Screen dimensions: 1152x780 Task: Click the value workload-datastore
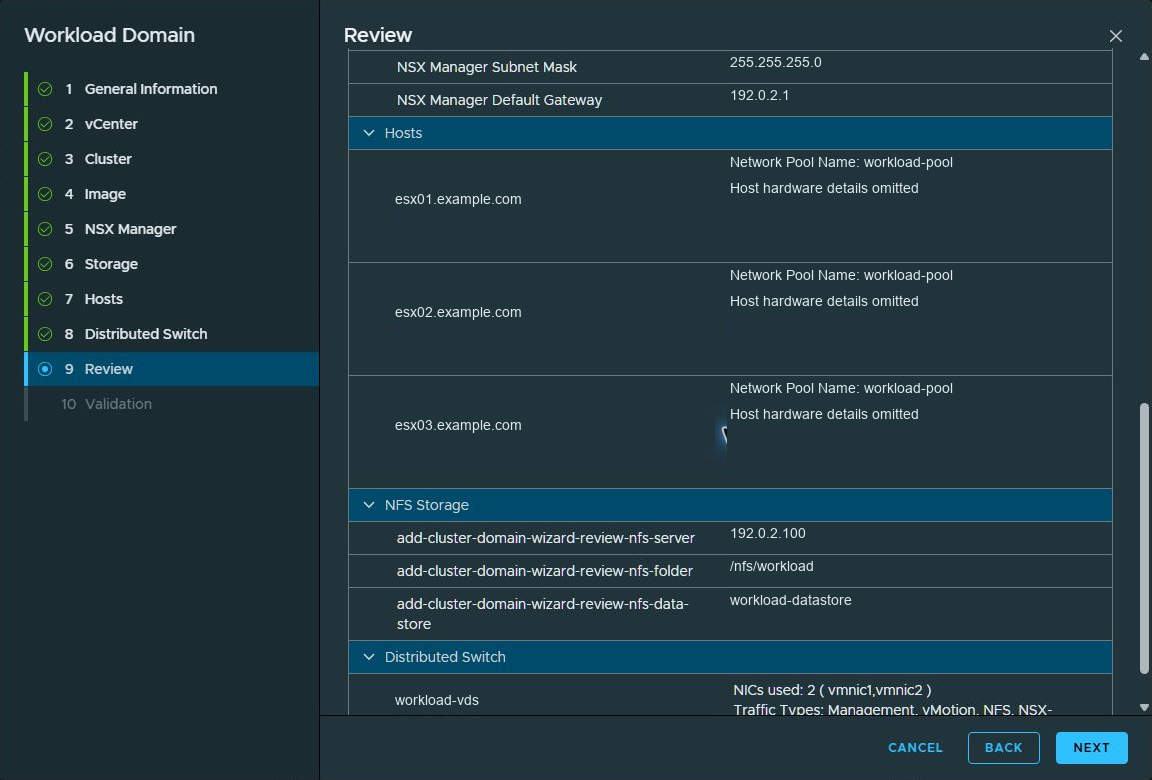791,600
